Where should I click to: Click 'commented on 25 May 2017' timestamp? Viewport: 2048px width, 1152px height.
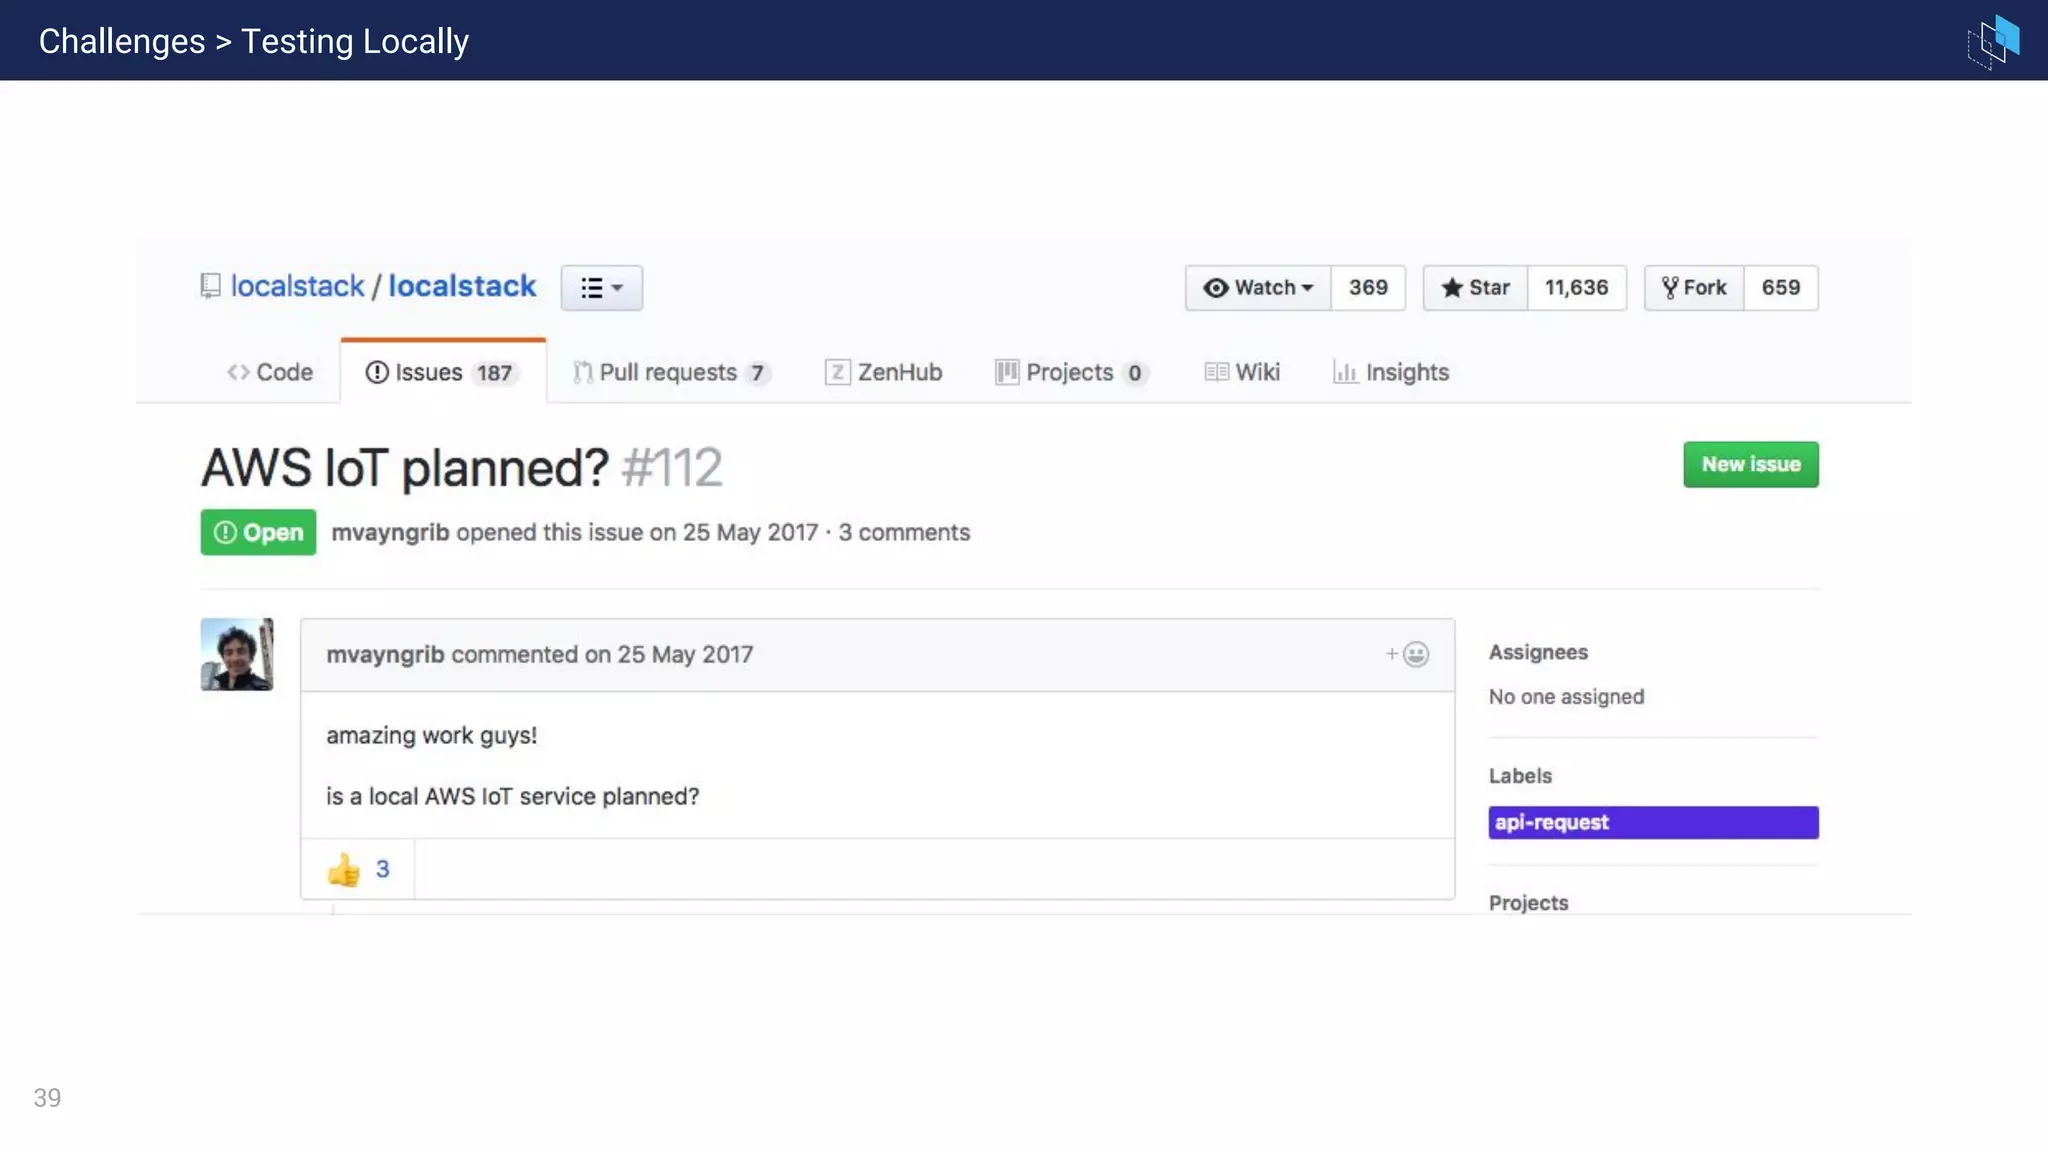[x=602, y=654]
